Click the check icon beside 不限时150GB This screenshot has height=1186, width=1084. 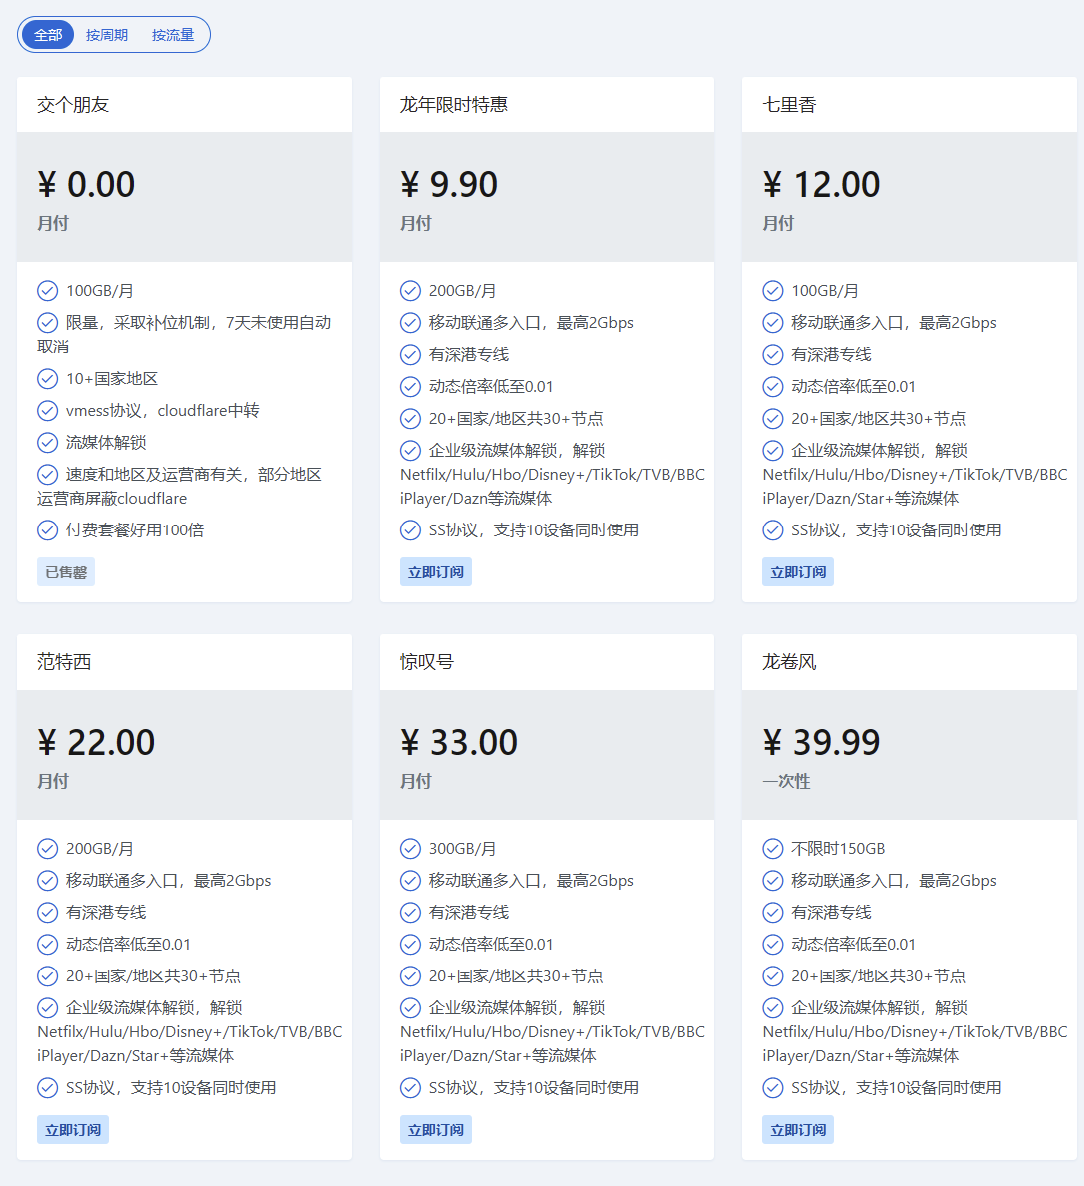point(773,849)
